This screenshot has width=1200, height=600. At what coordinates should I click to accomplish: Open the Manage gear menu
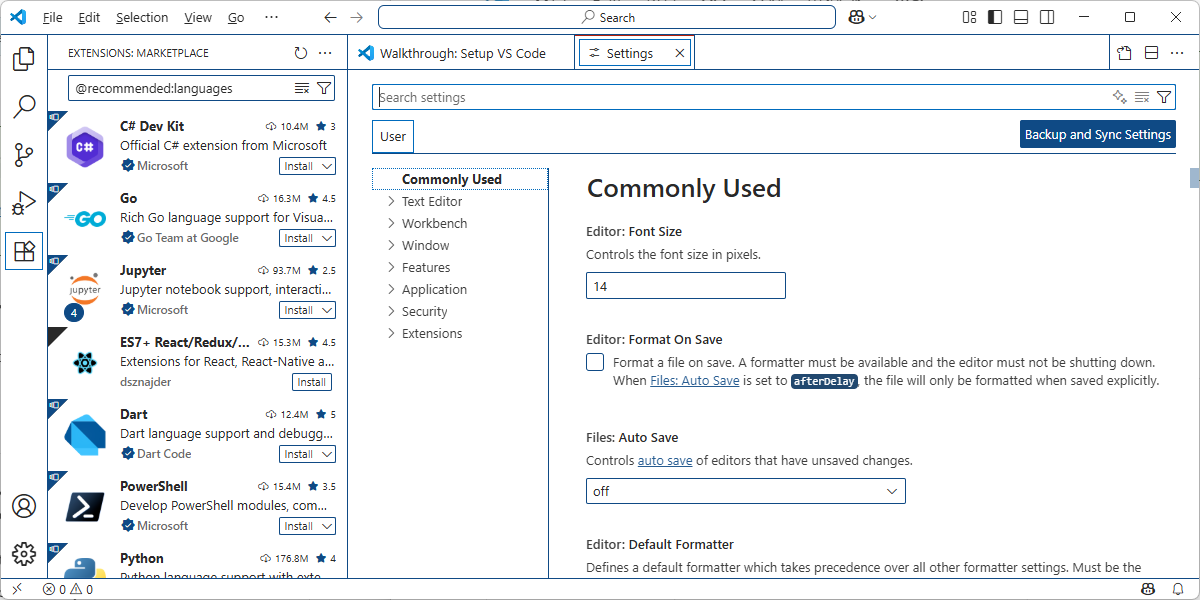(24, 553)
